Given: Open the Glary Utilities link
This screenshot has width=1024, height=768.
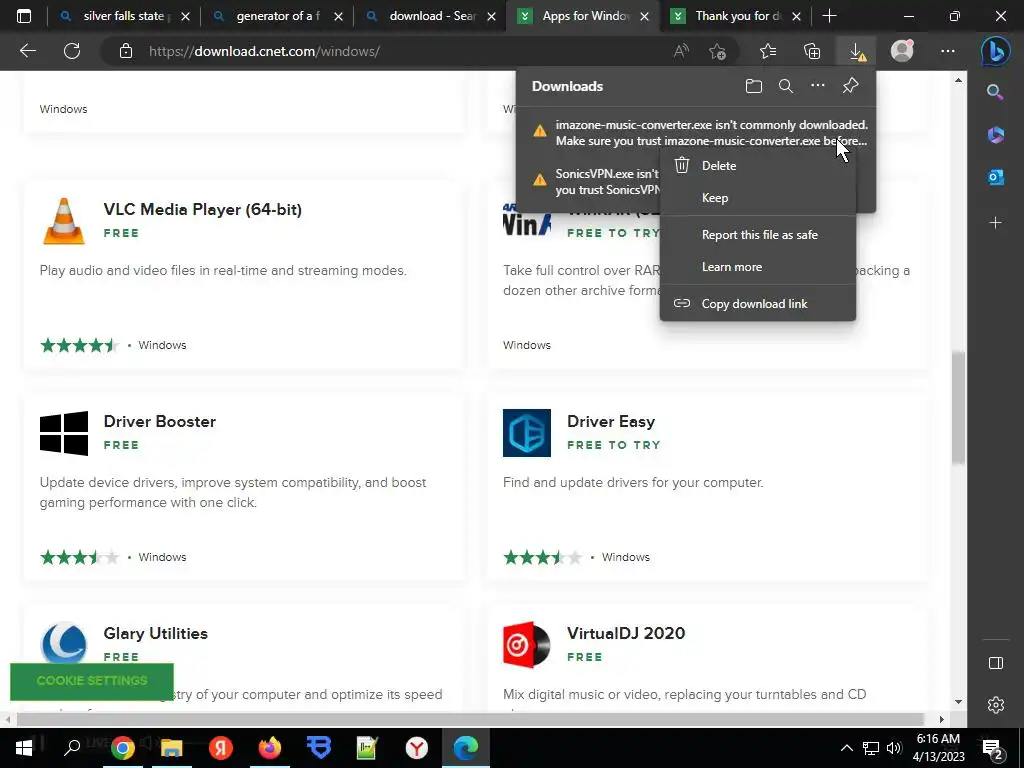Looking at the screenshot, I should click(155, 633).
